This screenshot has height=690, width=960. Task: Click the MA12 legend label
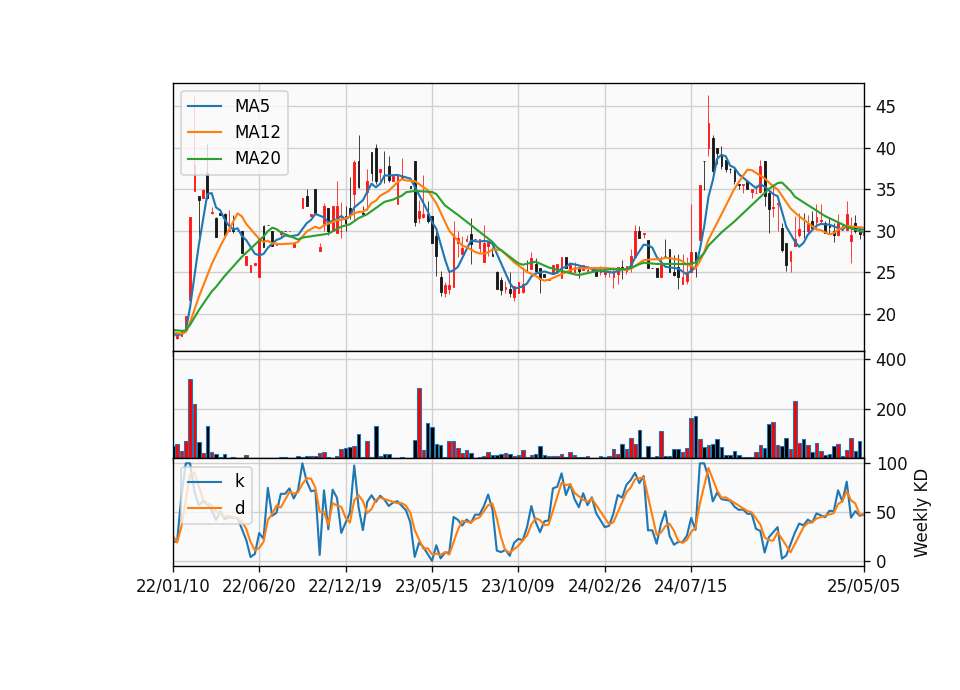[257, 132]
